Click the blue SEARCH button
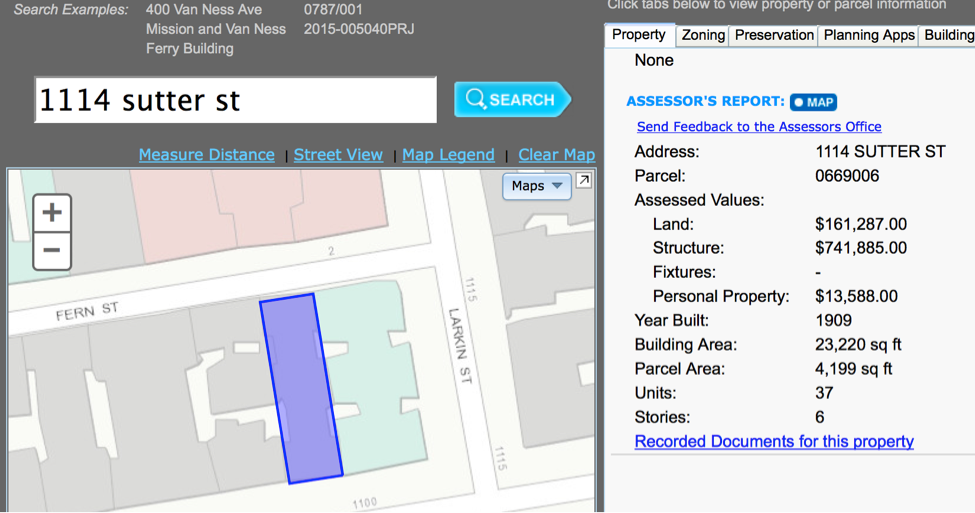Image resolution: width=975 pixels, height=513 pixels. (511, 100)
